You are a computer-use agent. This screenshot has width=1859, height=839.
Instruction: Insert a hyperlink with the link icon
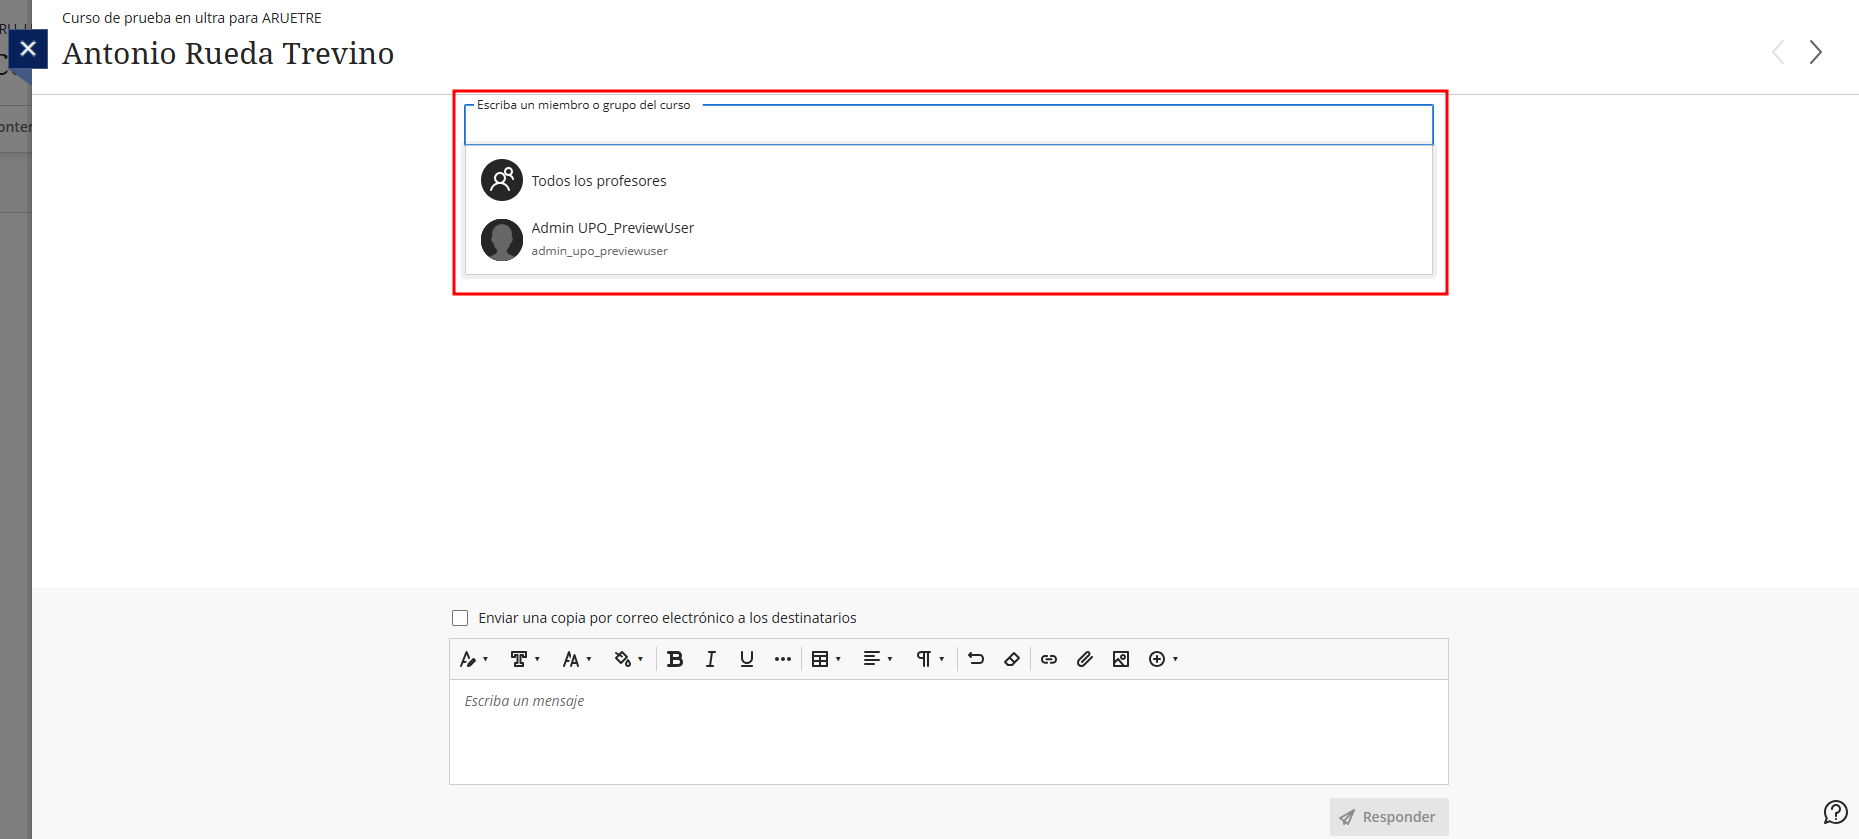(1048, 659)
